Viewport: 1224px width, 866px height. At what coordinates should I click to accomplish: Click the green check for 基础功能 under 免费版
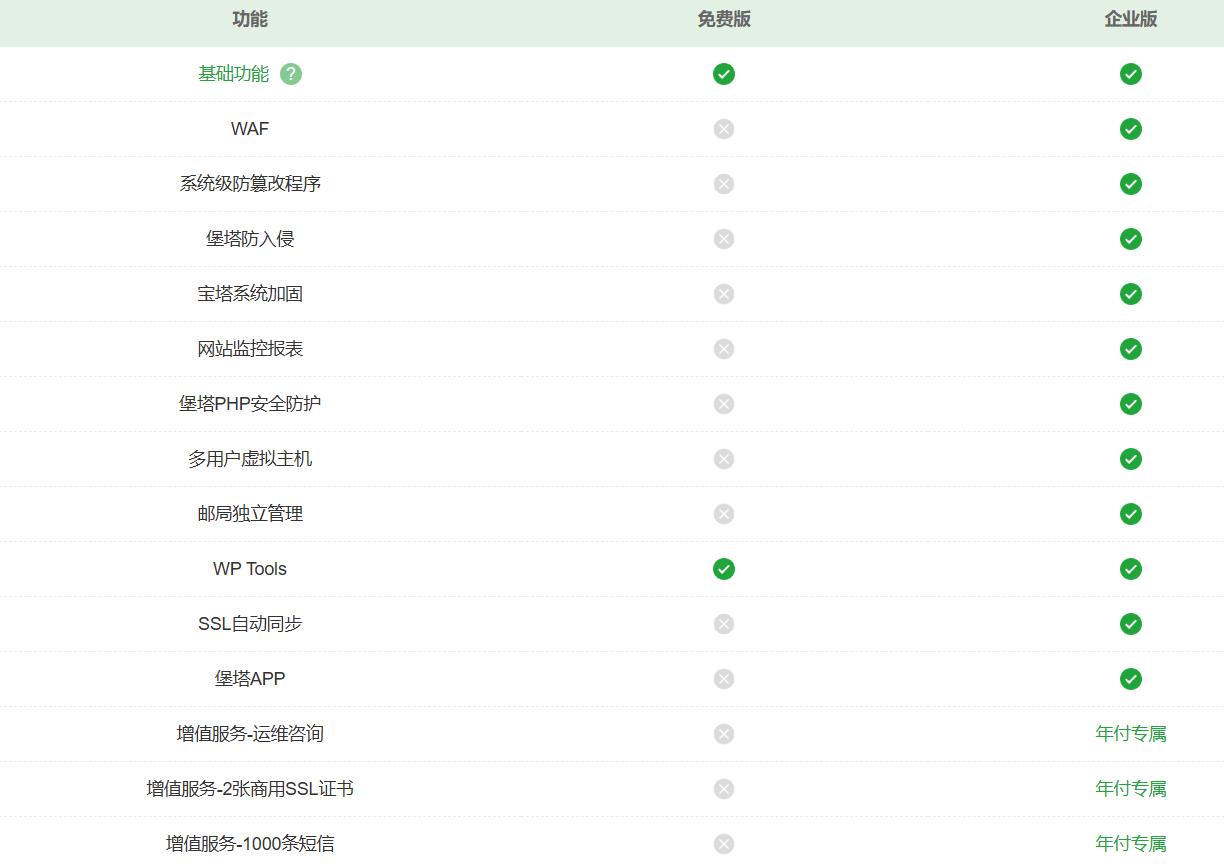coord(724,74)
